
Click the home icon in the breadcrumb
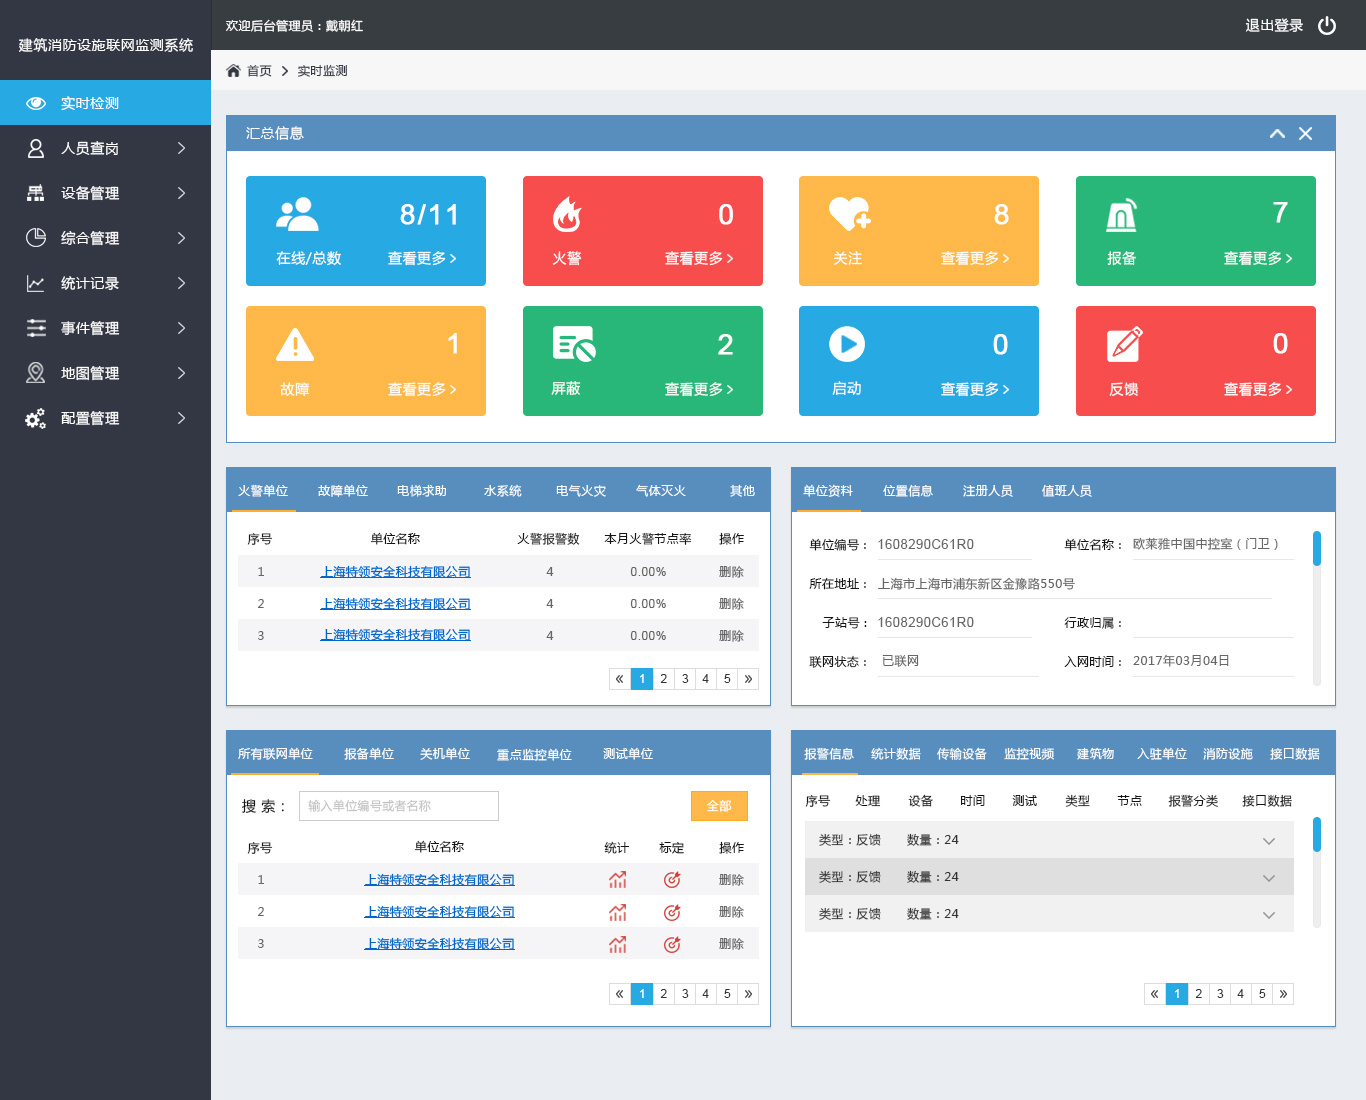pyautogui.click(x=233, y=71)
